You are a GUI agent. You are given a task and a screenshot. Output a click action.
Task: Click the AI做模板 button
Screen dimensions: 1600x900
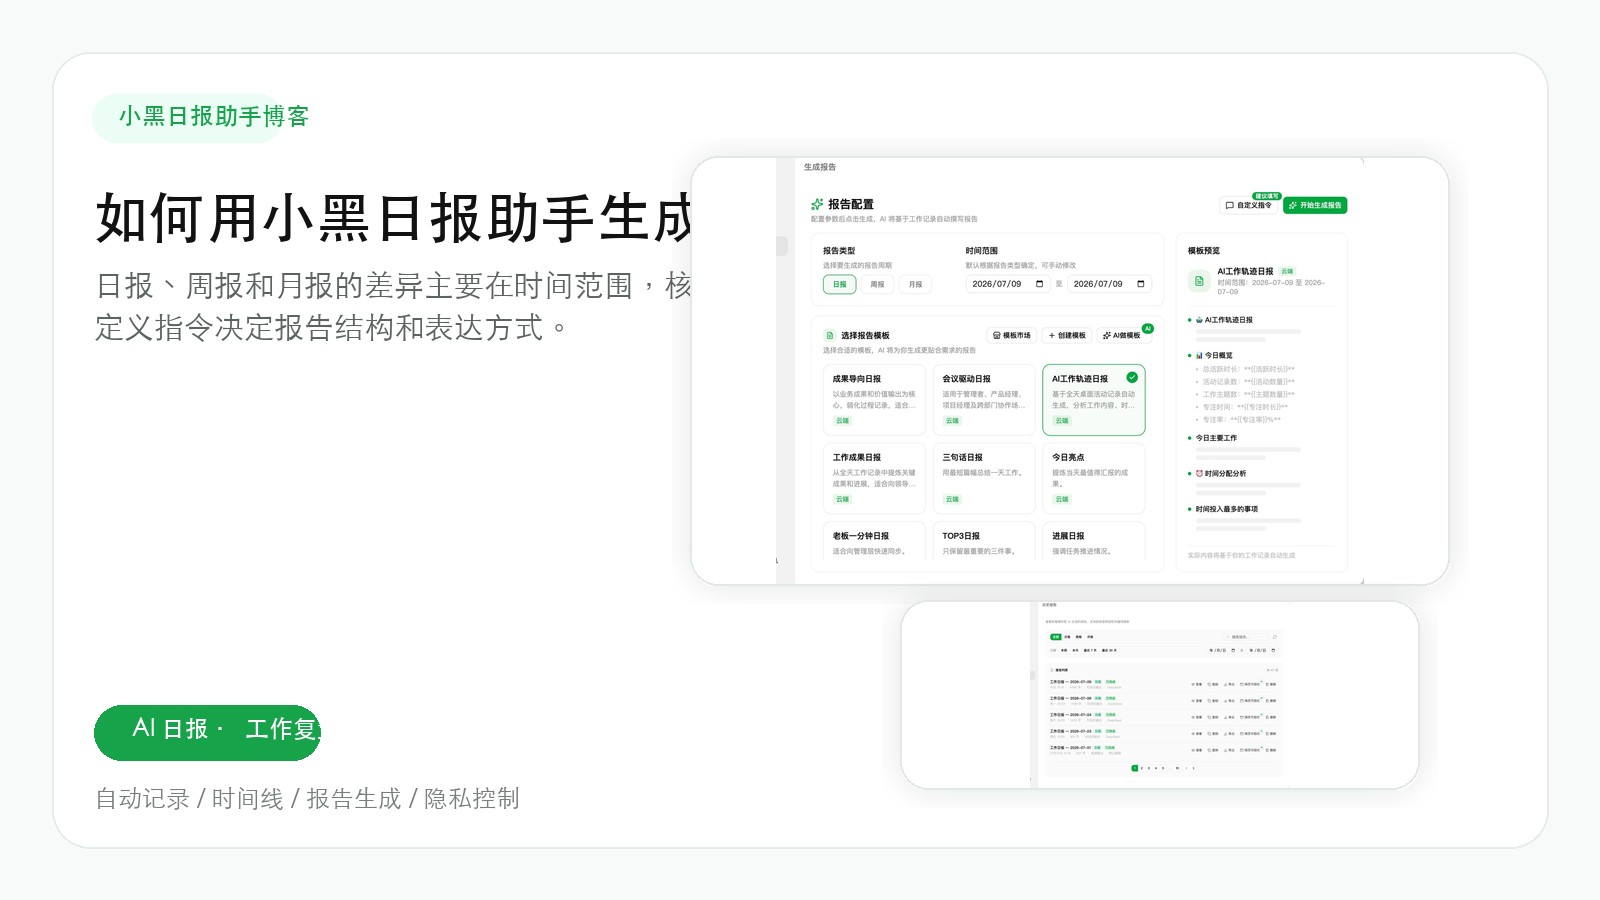tap(1122, 335)
